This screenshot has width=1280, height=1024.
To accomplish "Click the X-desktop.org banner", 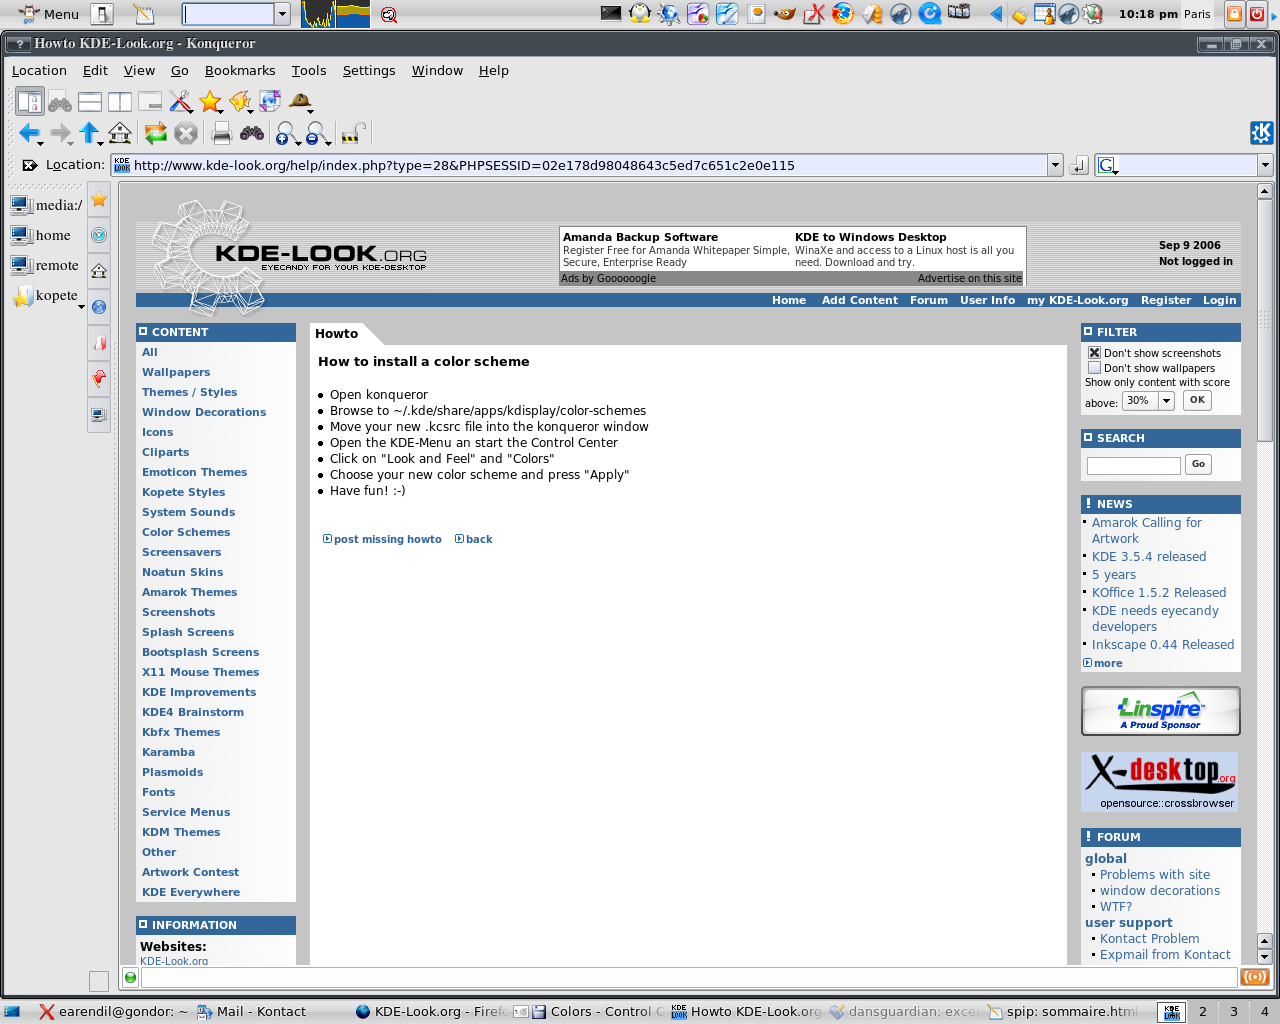I will pyautogui.click(x=1160, y=782).
